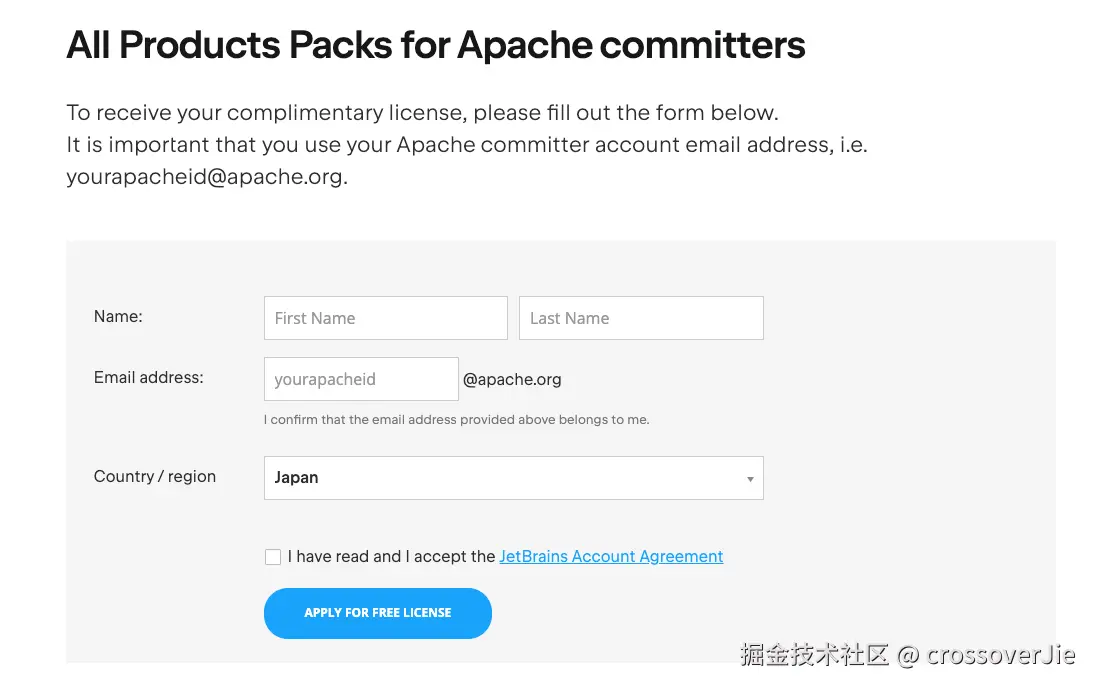Click the yourapacheid@apache.org example text
The width and height of the screenshot is (1096, 689).
[x=206, y=177]
